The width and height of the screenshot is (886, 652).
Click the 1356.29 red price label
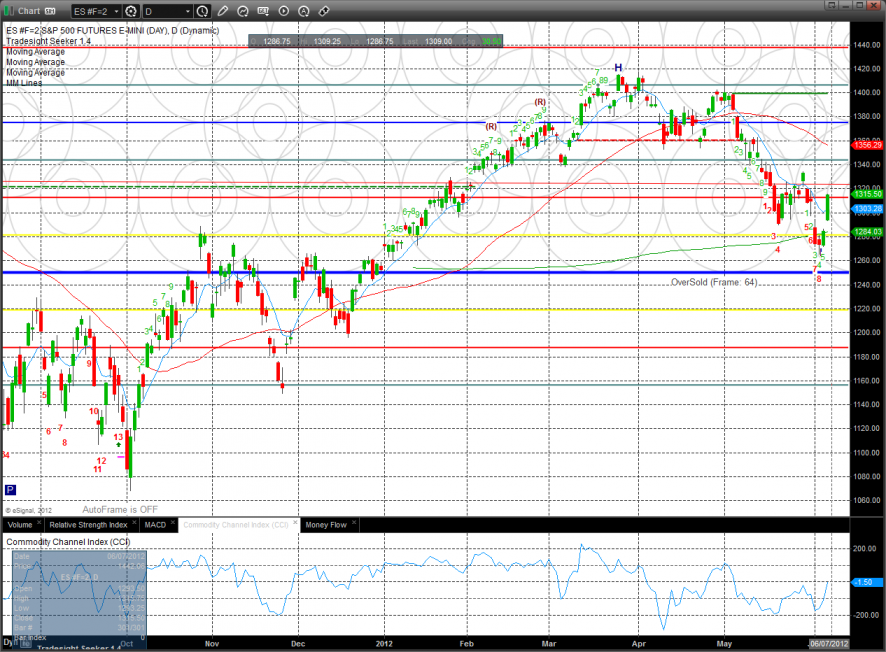pyautogui.click(x=867, y=145)
